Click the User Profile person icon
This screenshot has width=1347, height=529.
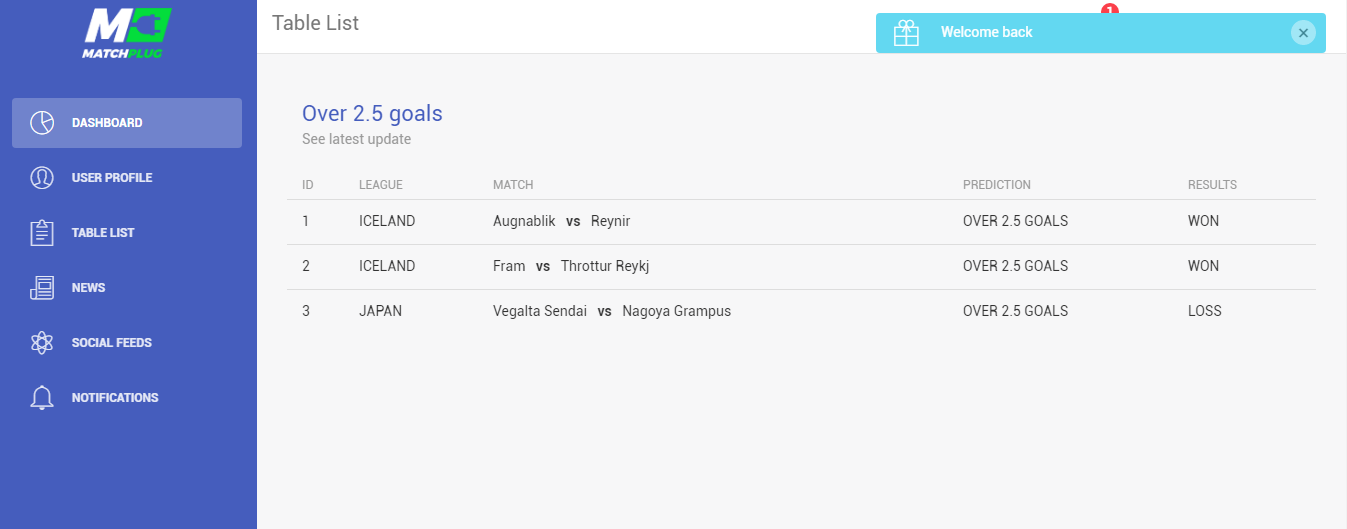(x=42, y=178)
